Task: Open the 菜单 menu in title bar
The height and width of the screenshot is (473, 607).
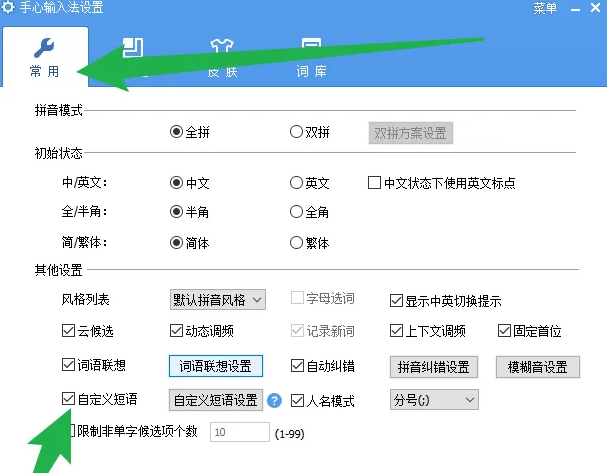Action: pos(545,9)
